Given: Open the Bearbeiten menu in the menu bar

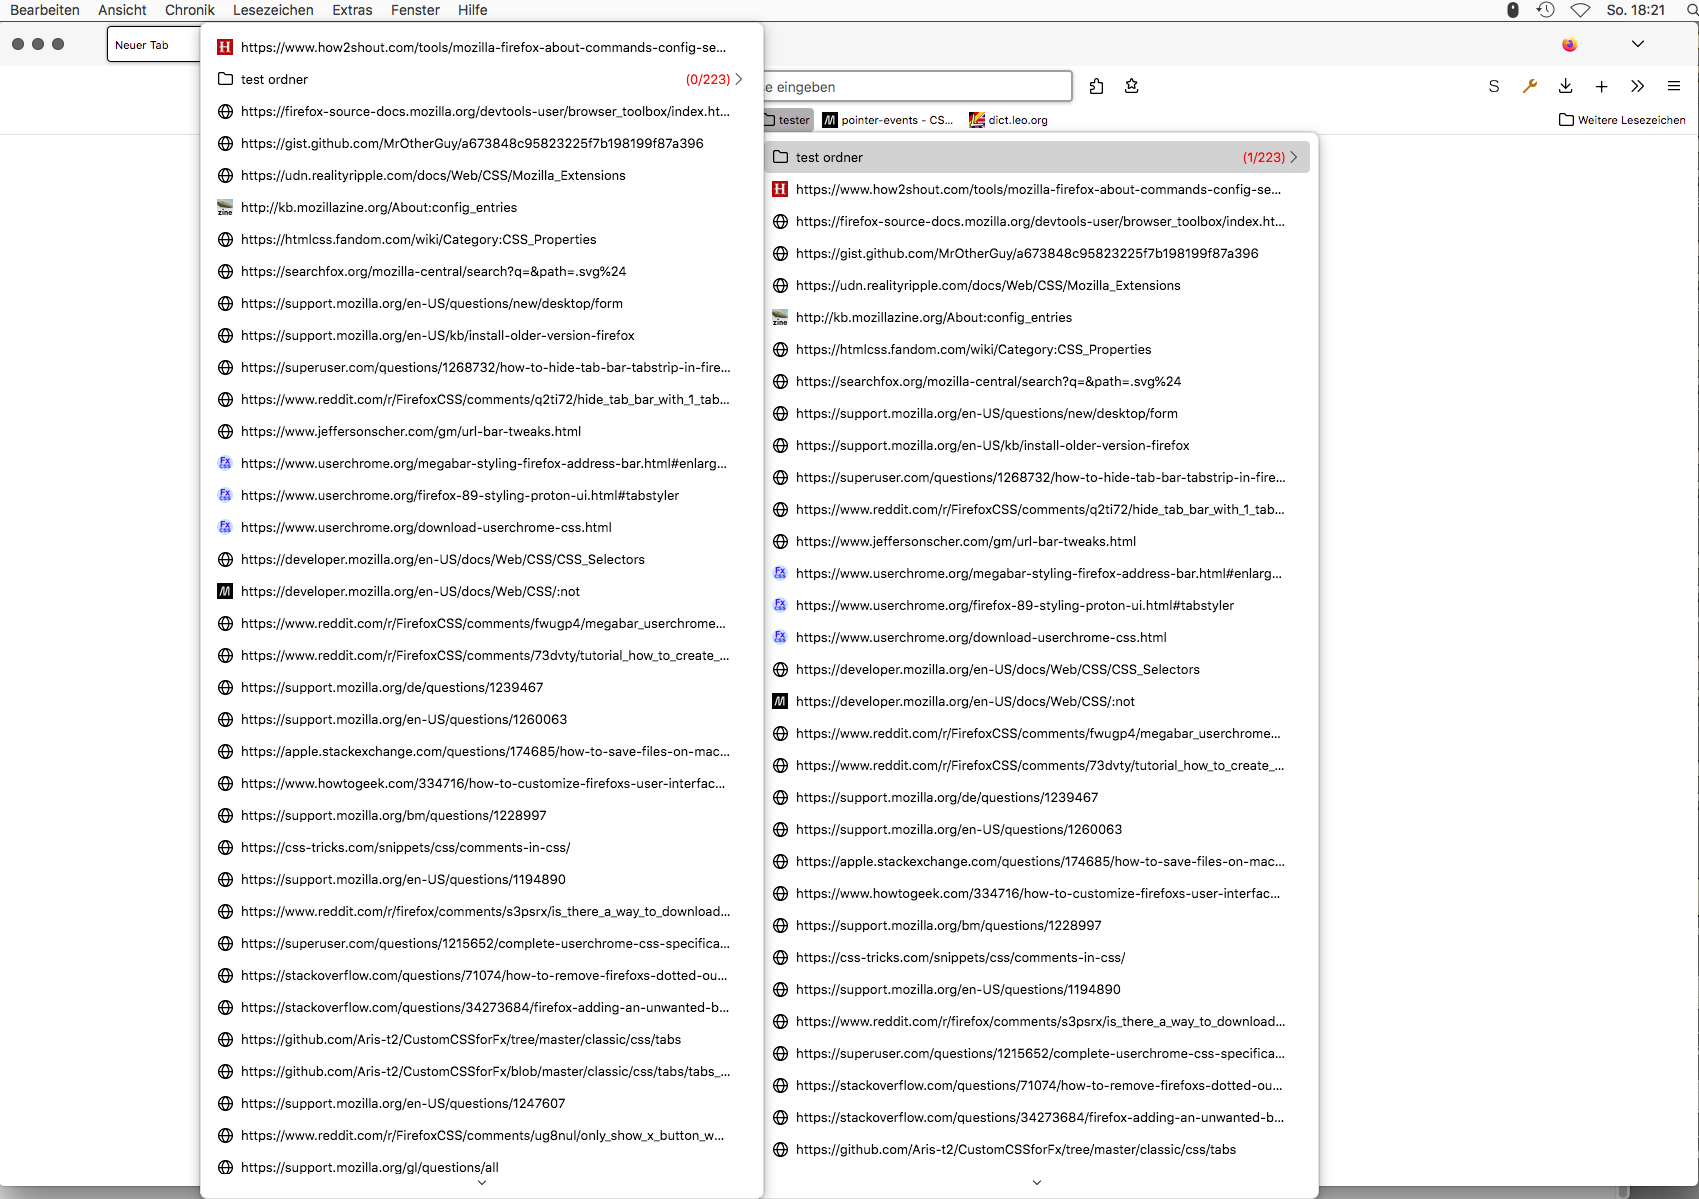Looking at the screenshot, I should [x=45, y=10].
